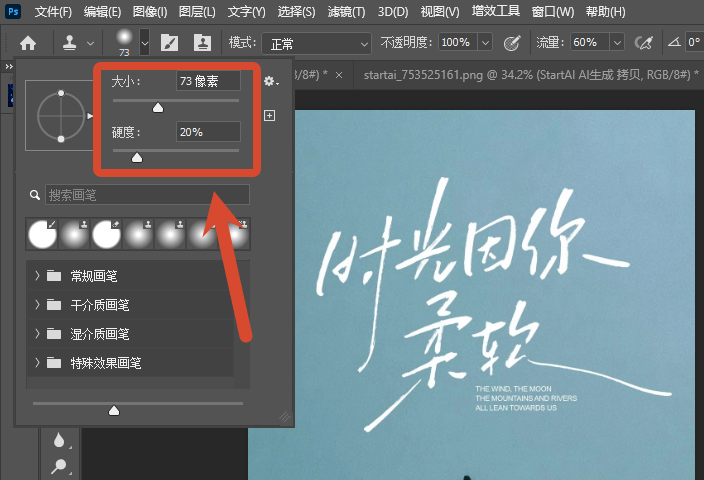Select second soft round recent brush
Screen dimensions: 704x480
74,234
